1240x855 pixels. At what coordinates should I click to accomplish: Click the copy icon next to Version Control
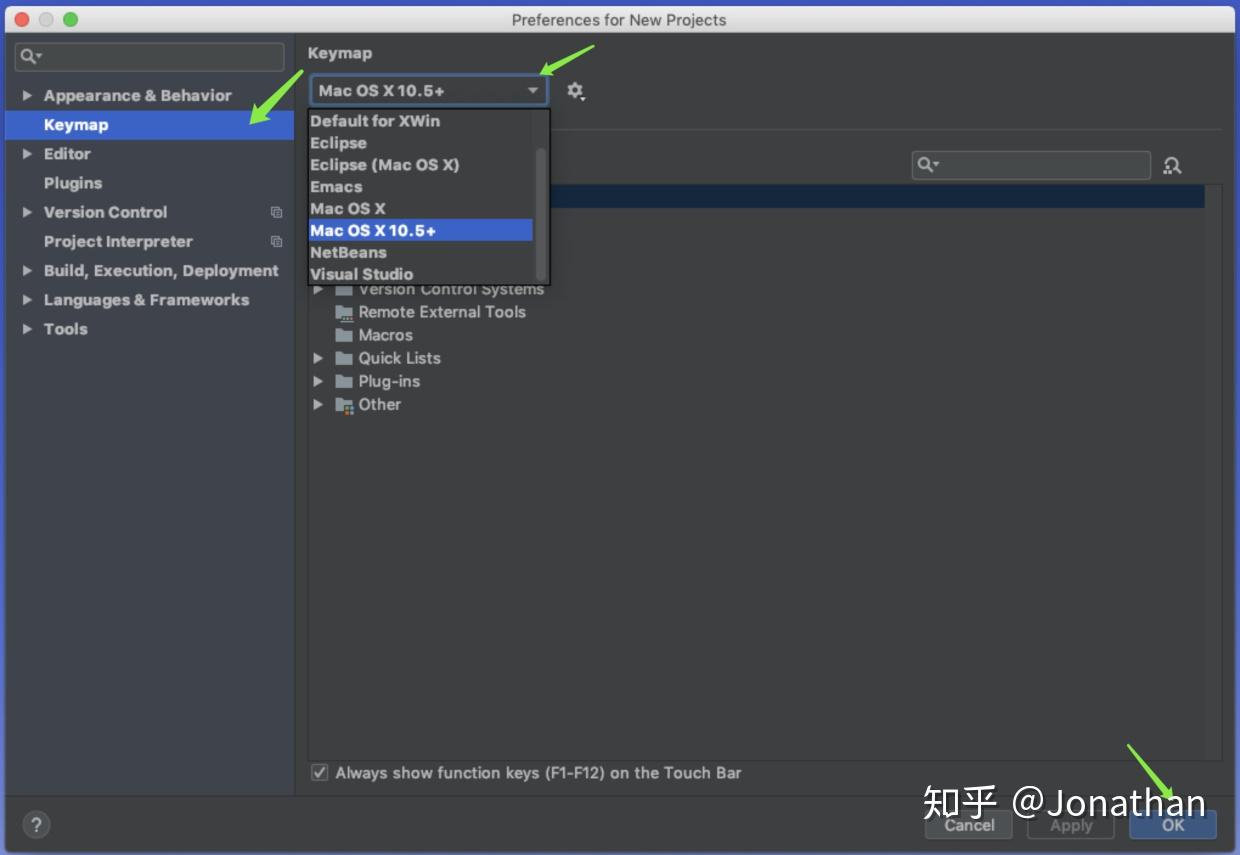[x=275, y=212]
